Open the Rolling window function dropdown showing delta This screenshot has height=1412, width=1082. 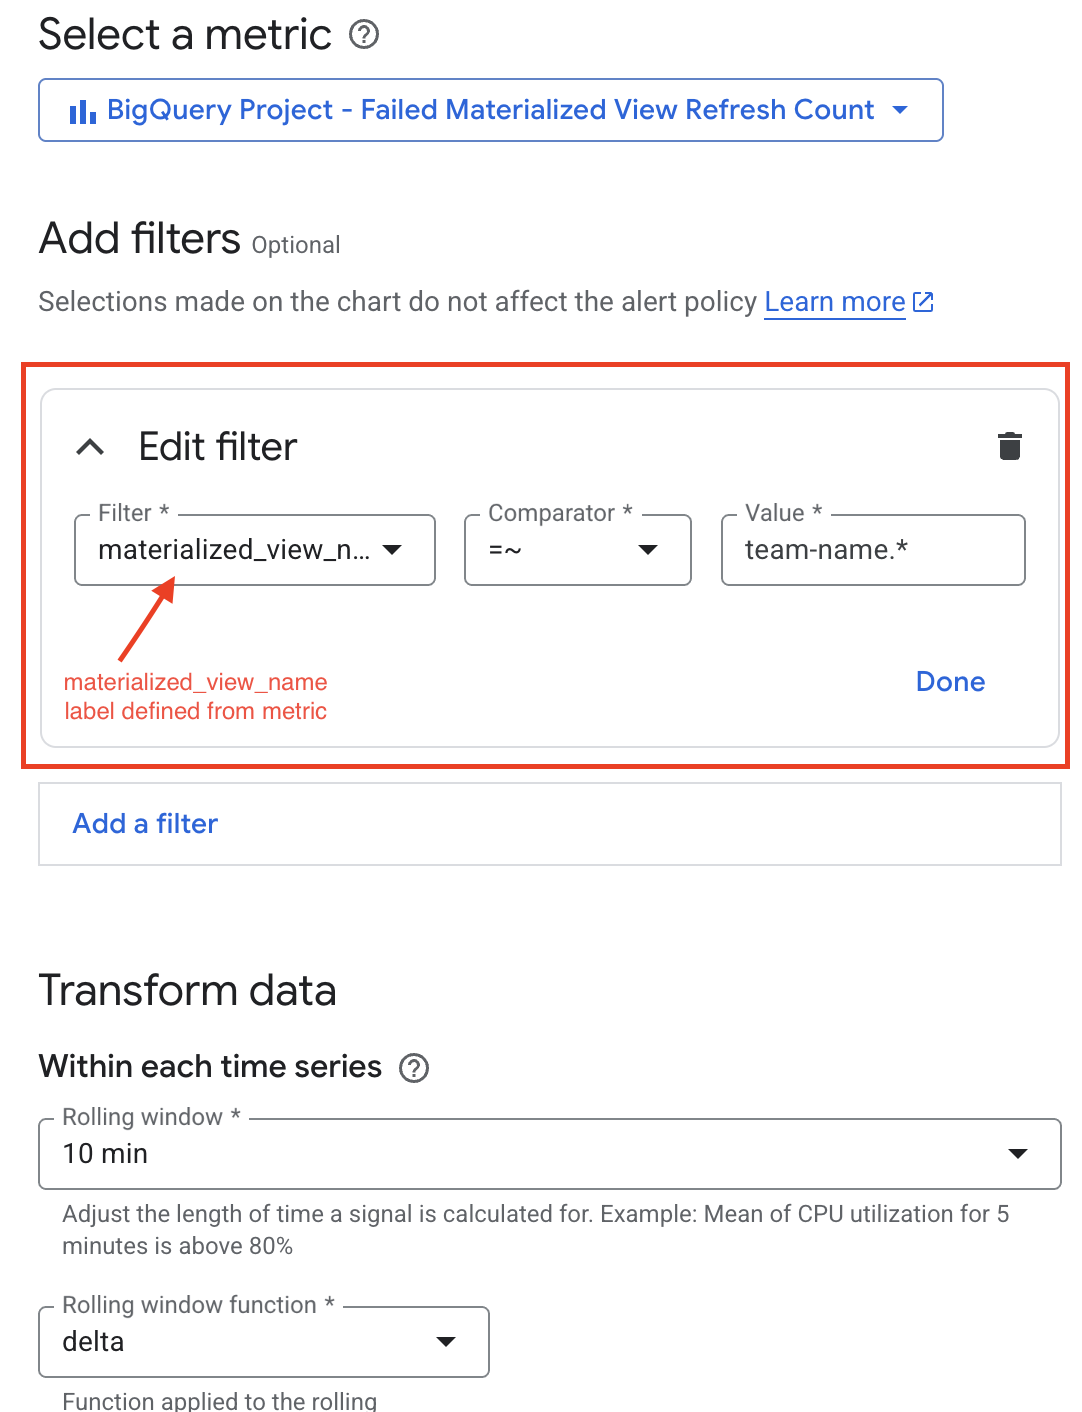pyautogui.click(x=262, y=1342)
